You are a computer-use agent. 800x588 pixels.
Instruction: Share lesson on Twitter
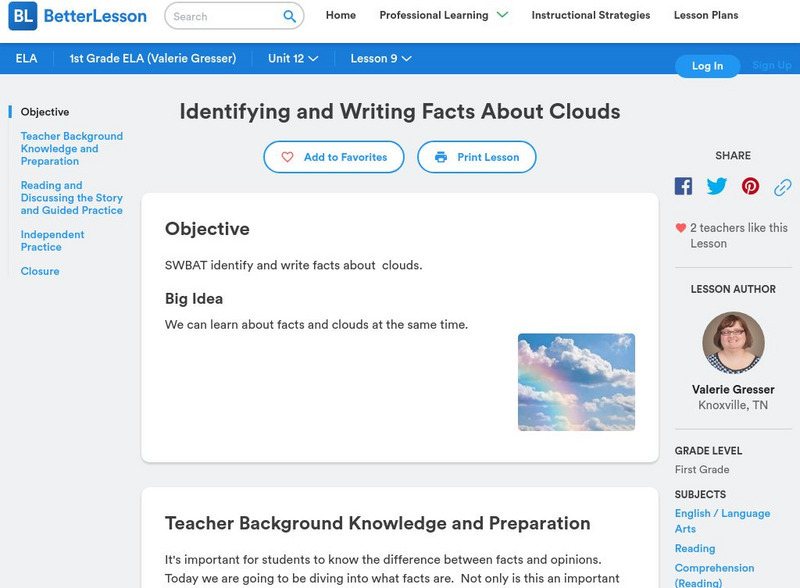(x=717, y=186)
